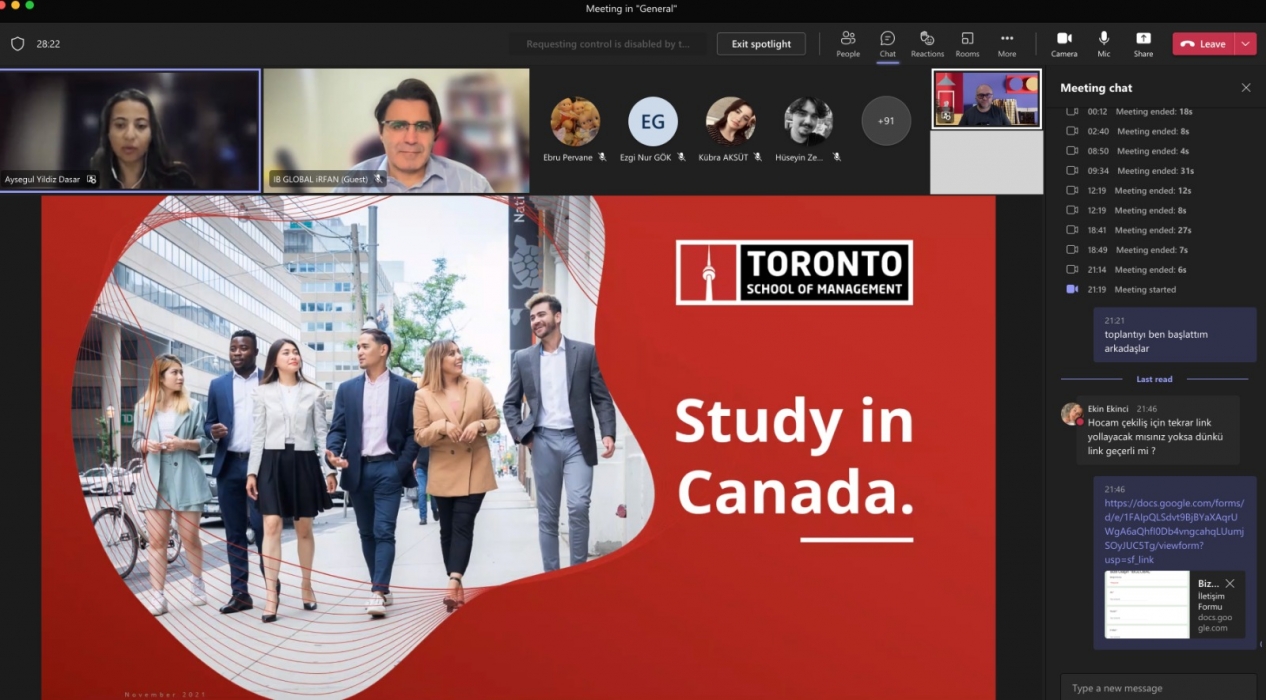
Task: Click Kübra AKSÜT's muted mic icon
Action: click(758, 157)
